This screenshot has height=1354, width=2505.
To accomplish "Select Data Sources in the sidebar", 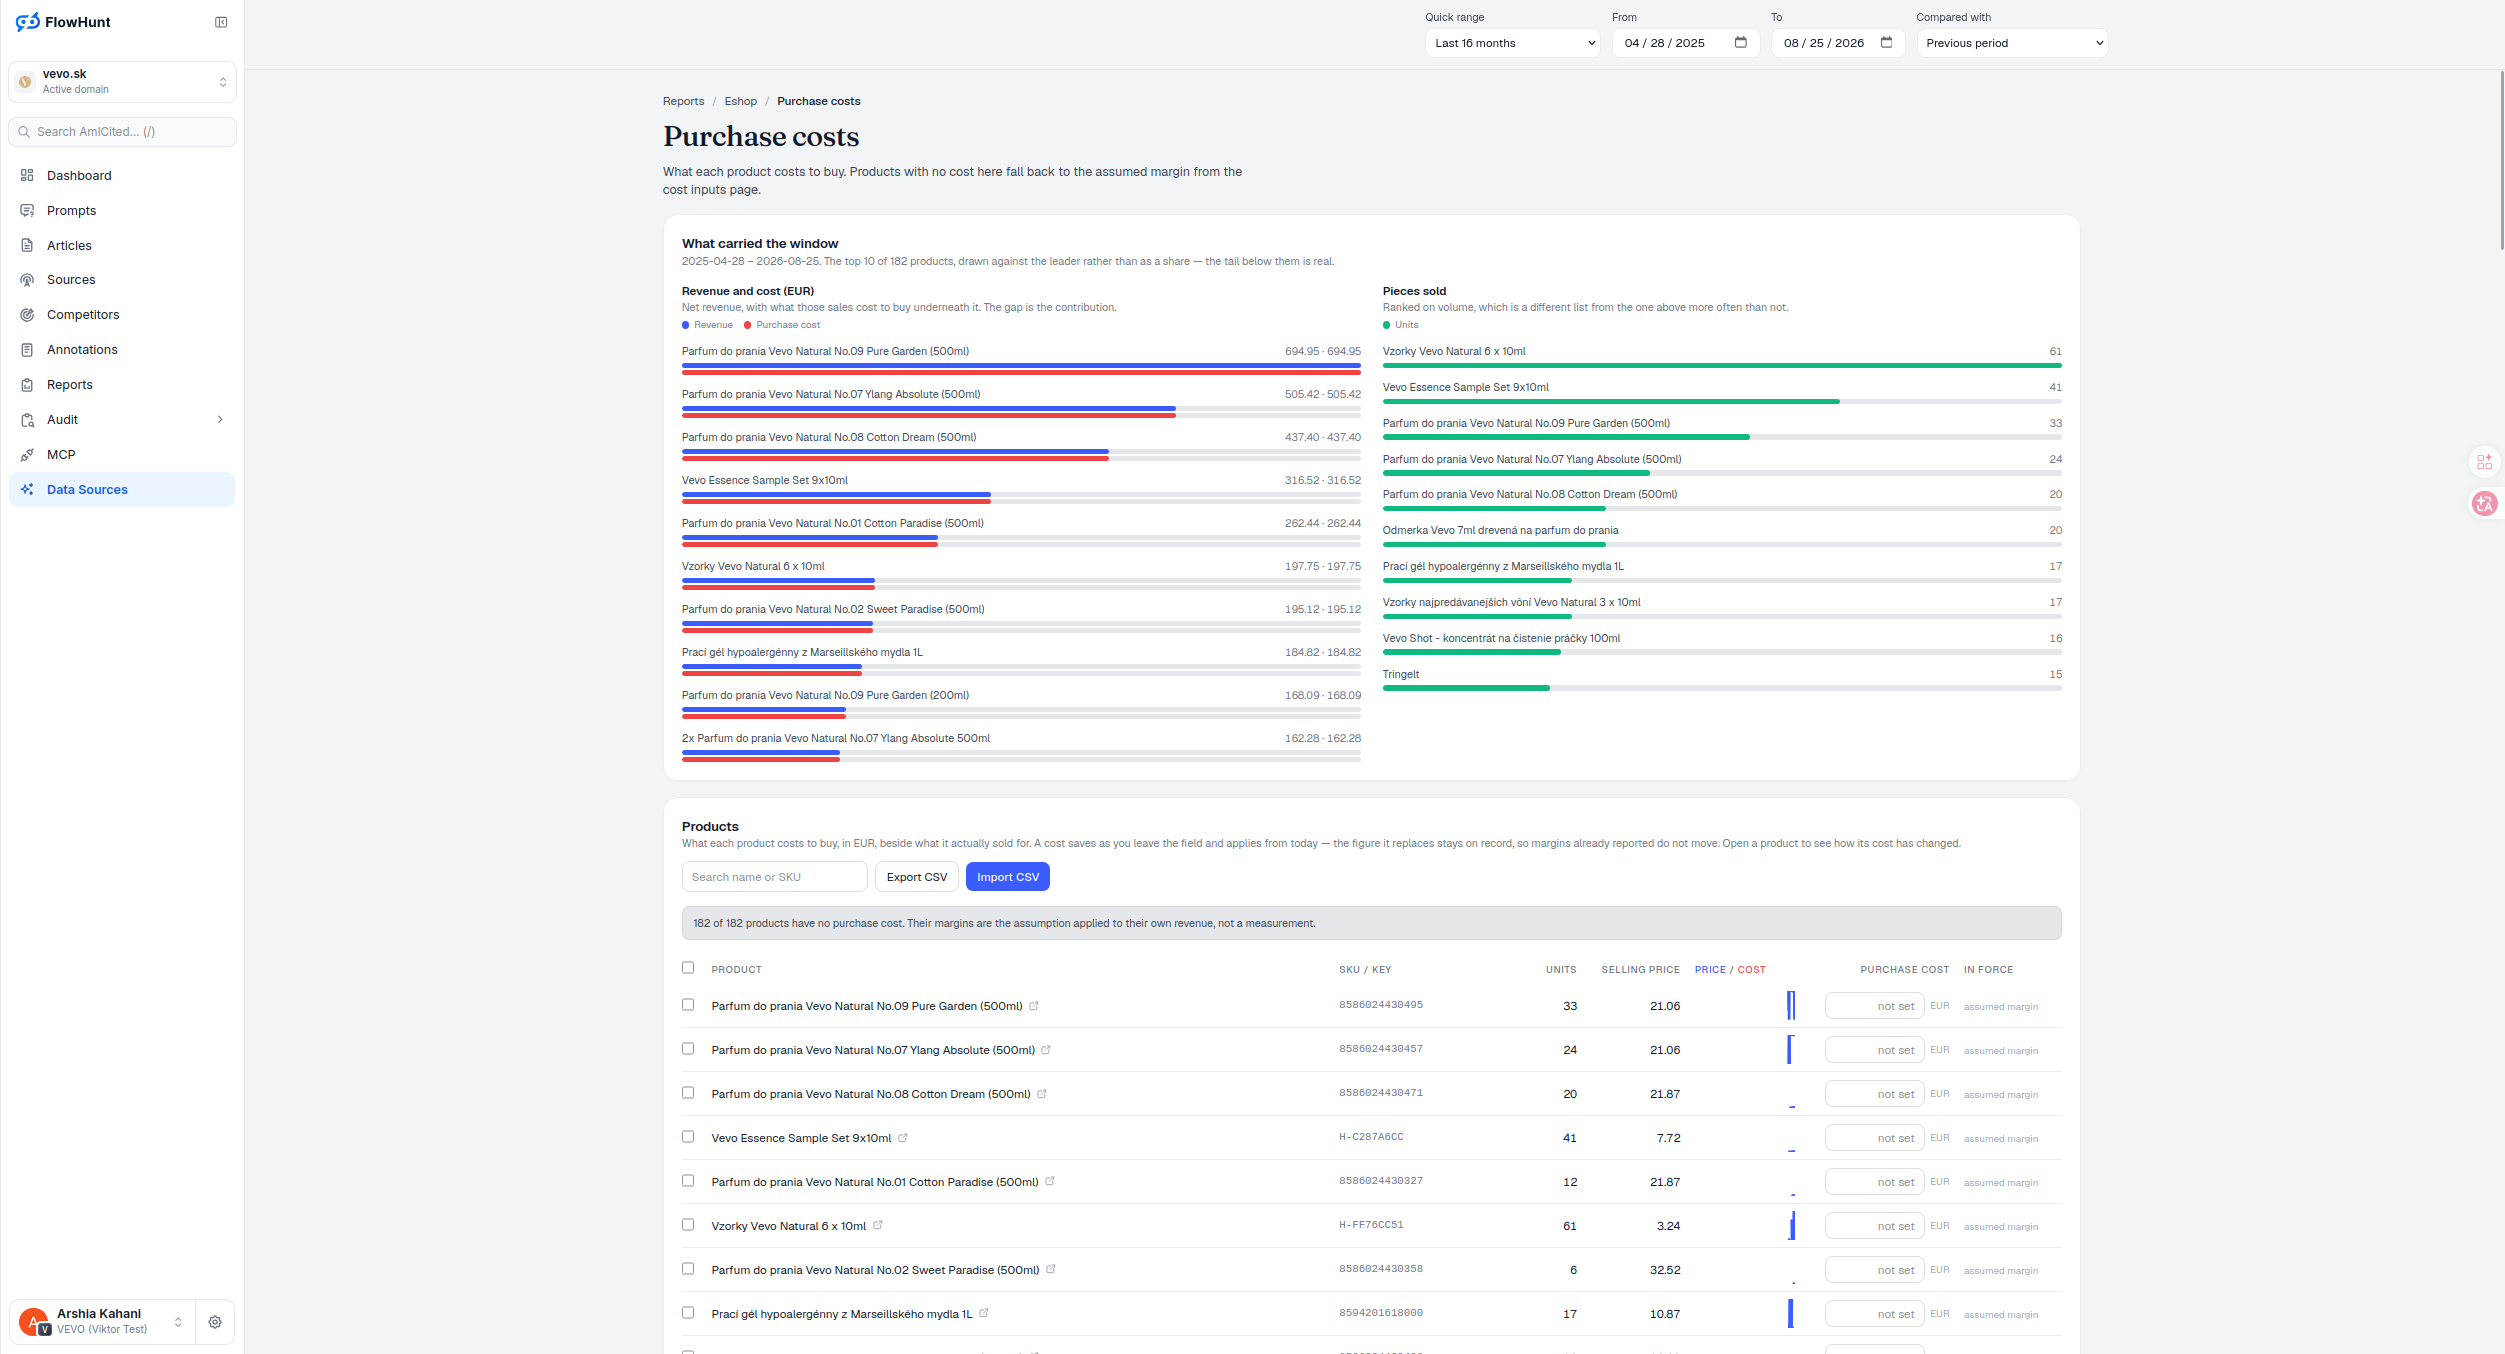I will pyautogui.click(x=122, y=490).
